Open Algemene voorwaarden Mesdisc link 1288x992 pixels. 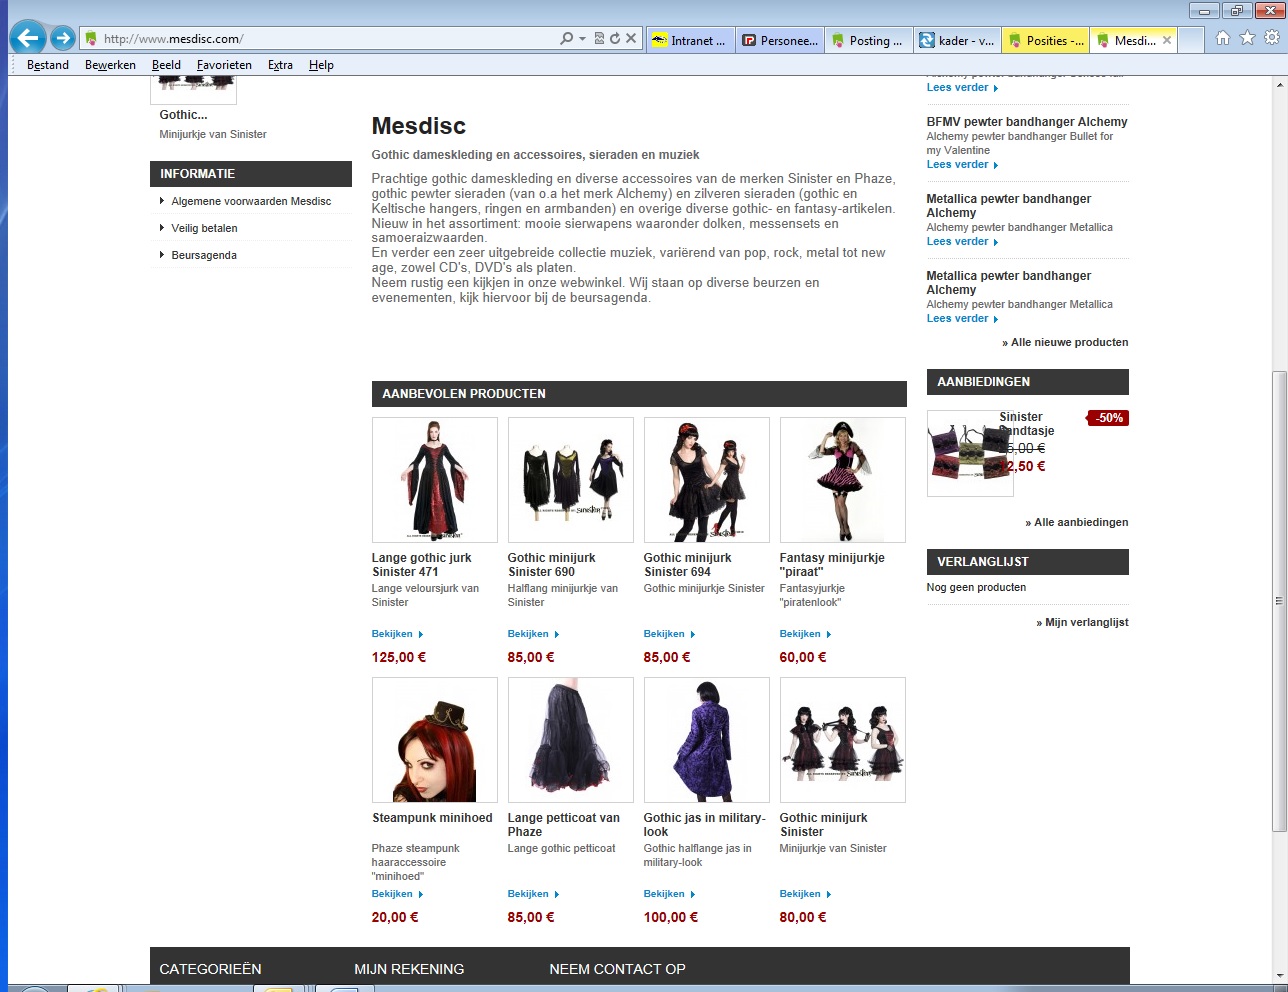(x=251, y=201)
